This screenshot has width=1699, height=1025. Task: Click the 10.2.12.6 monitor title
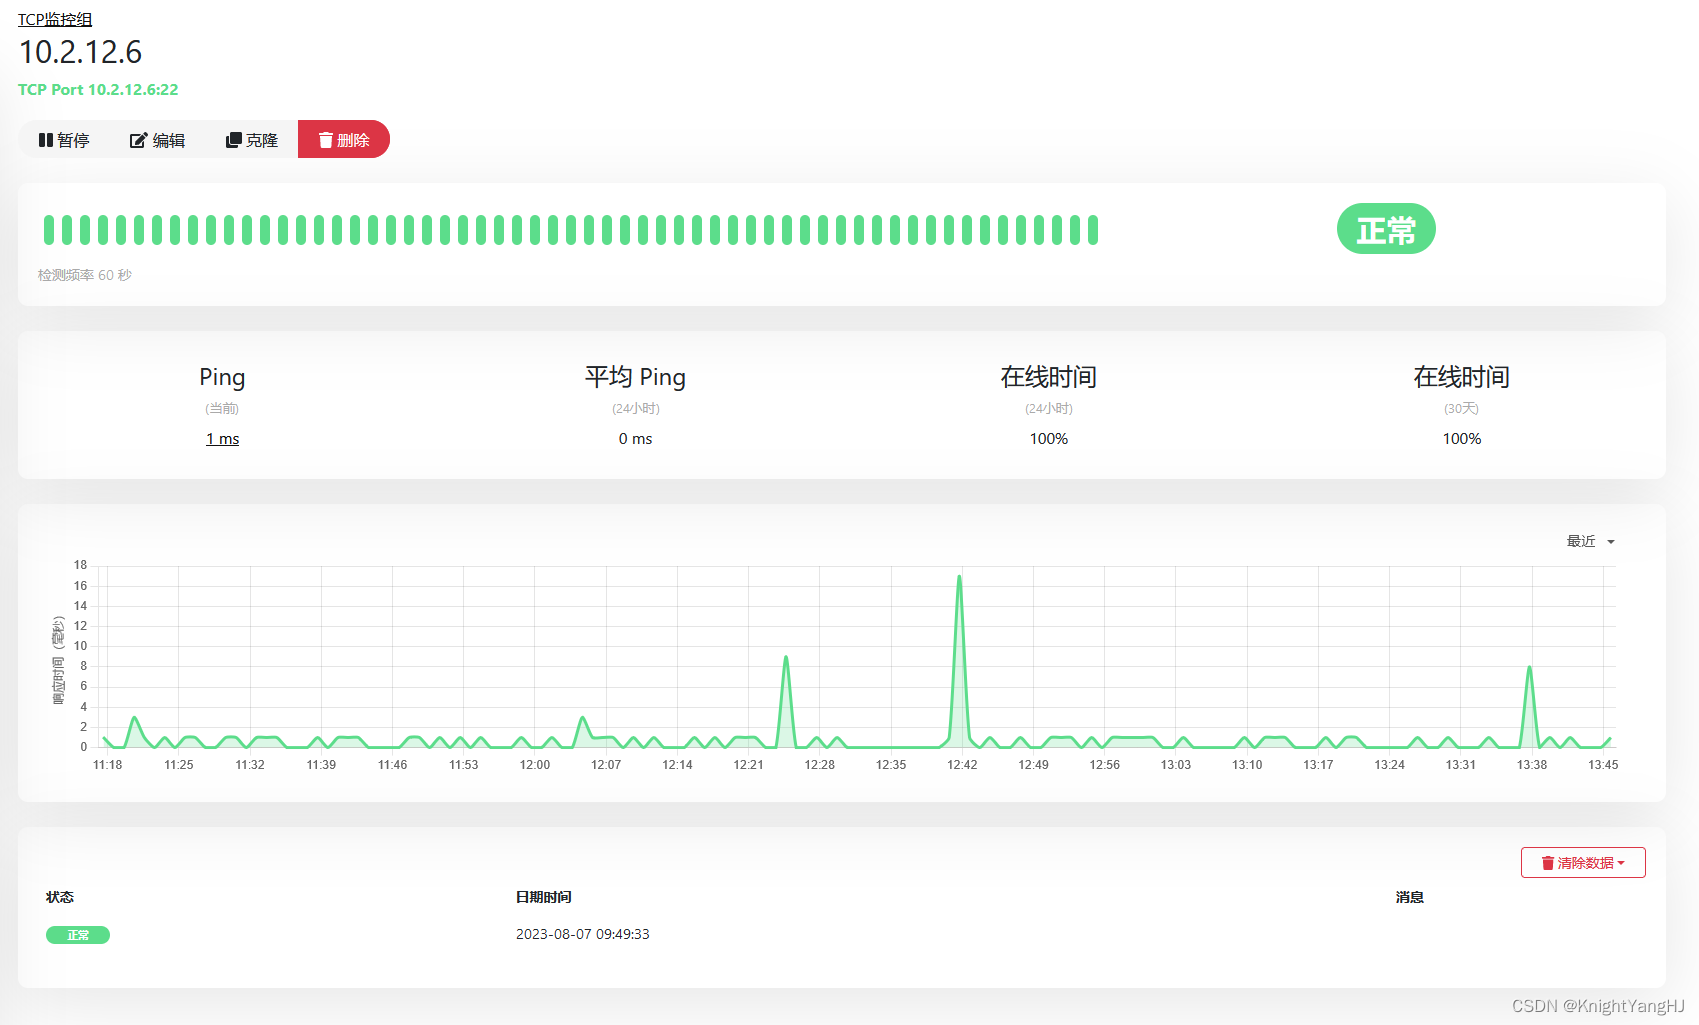point(80,52)
